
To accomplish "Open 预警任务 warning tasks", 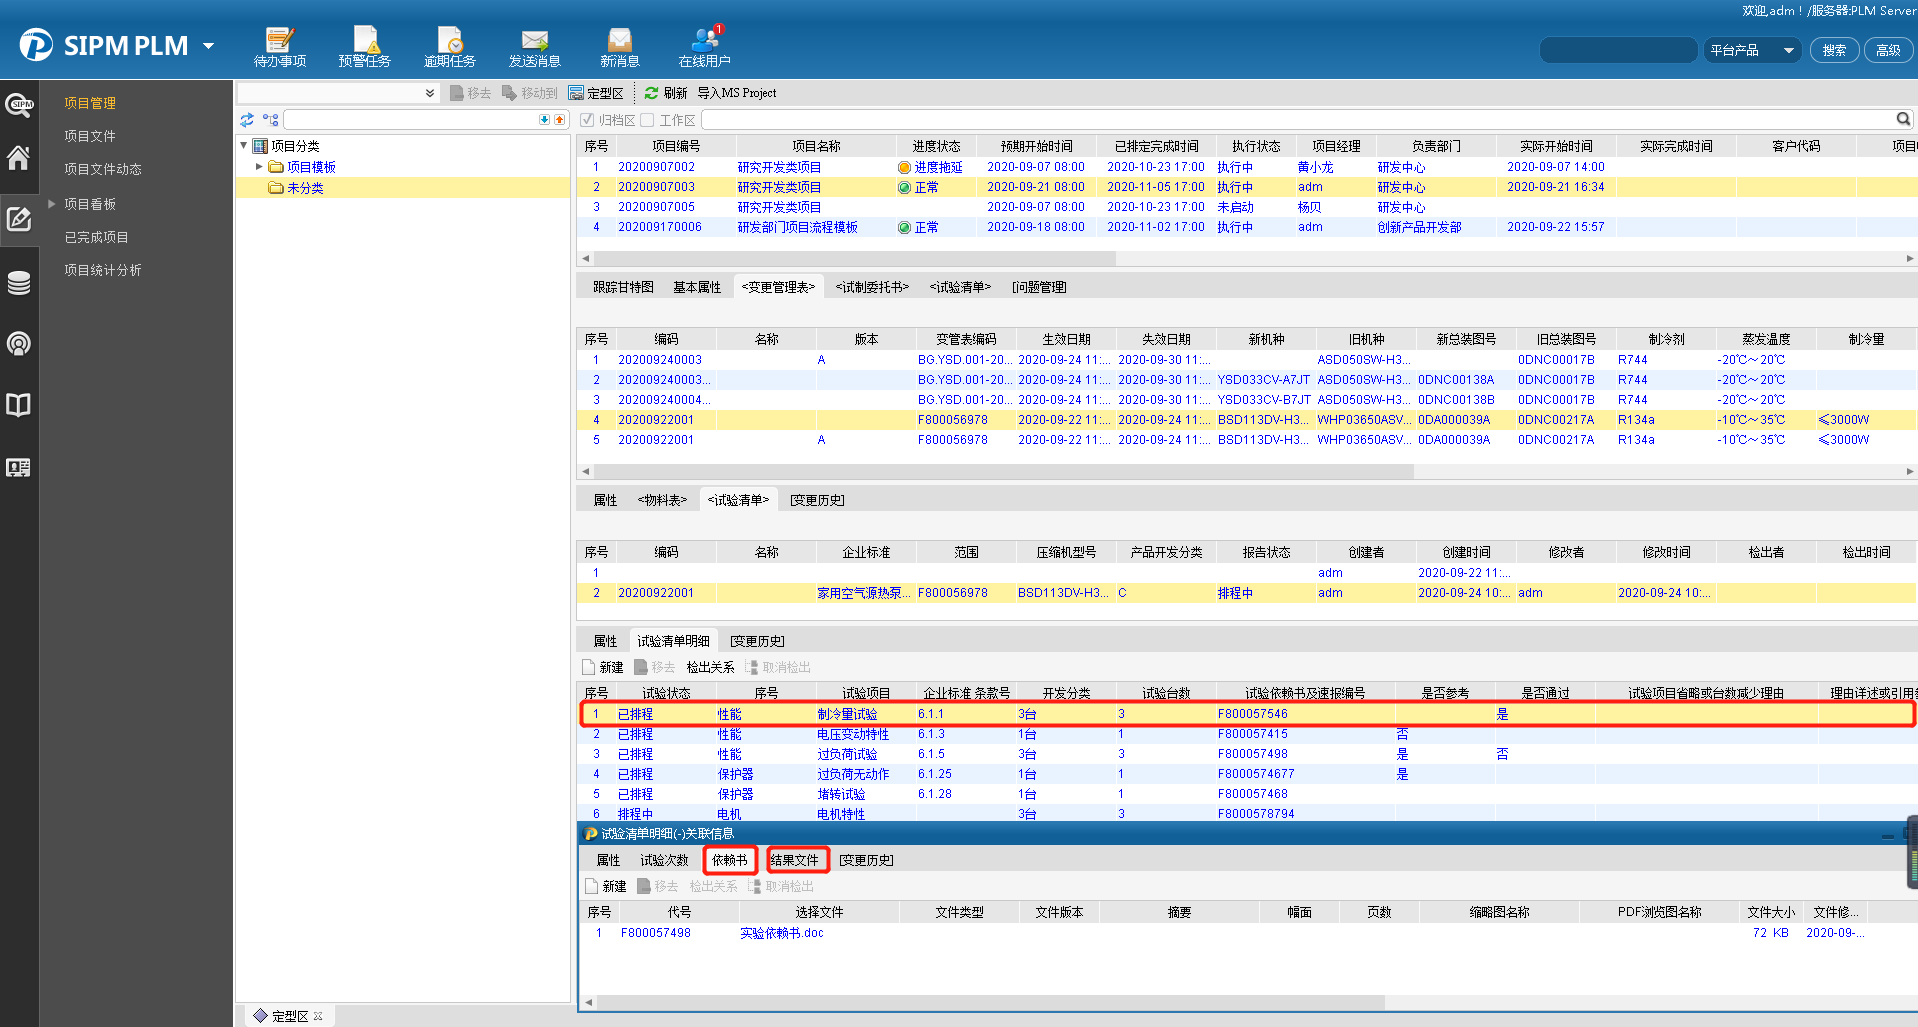I will (364, 47).
